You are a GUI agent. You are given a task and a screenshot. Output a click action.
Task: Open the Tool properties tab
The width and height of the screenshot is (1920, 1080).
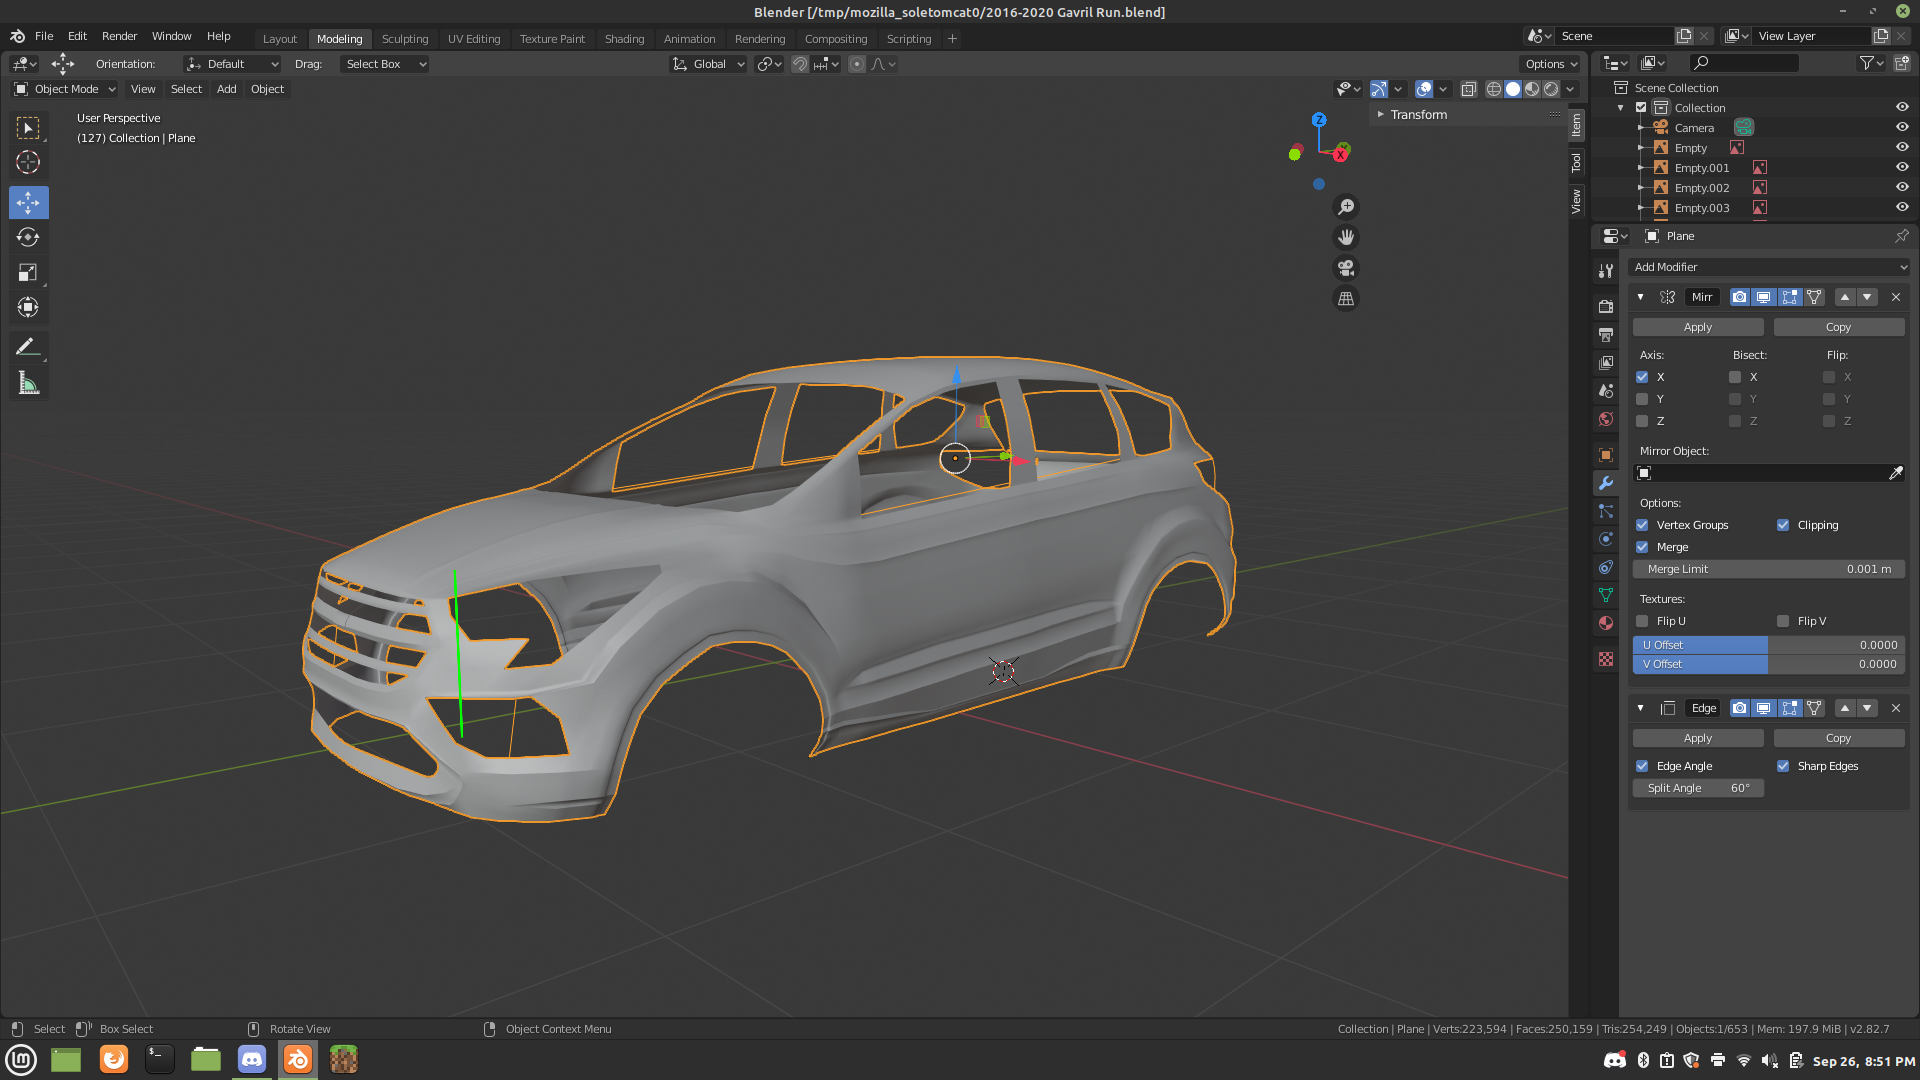click(x=1606, y=271)
